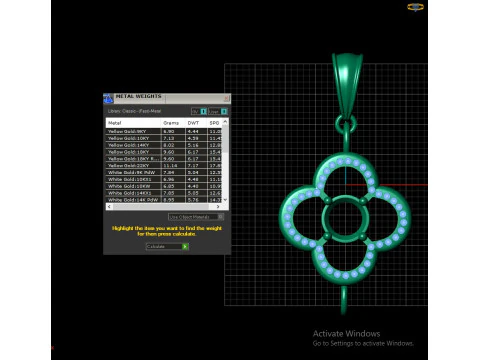Select the Yellow Gold:10KY row
Screen dimensions: 480x360
164,138
